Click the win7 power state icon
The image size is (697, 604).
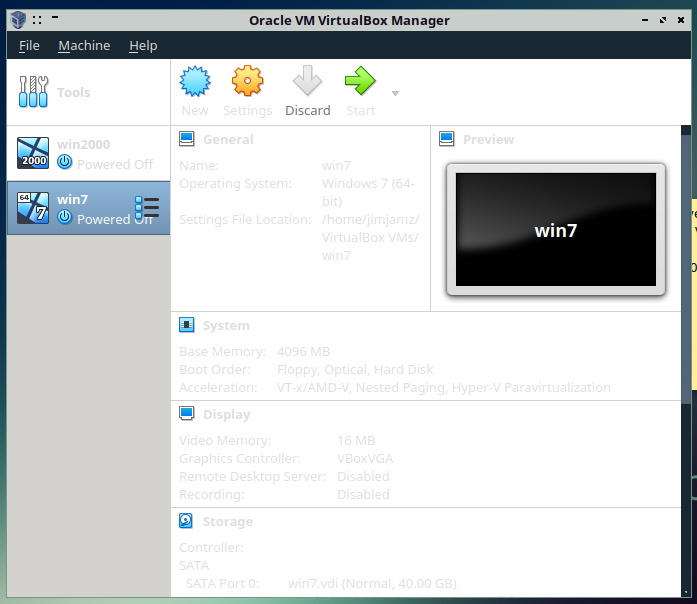[x=64, y=217]
